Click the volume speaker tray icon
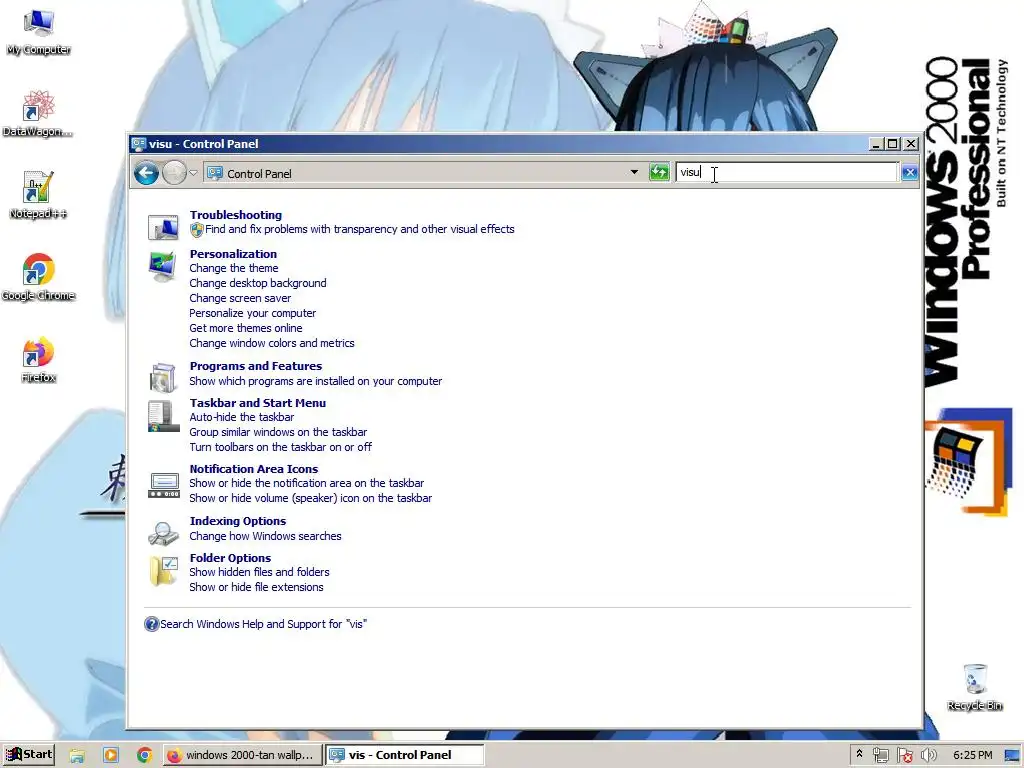The height and width of the screenshot is (768, 1024). pos(928,756)
